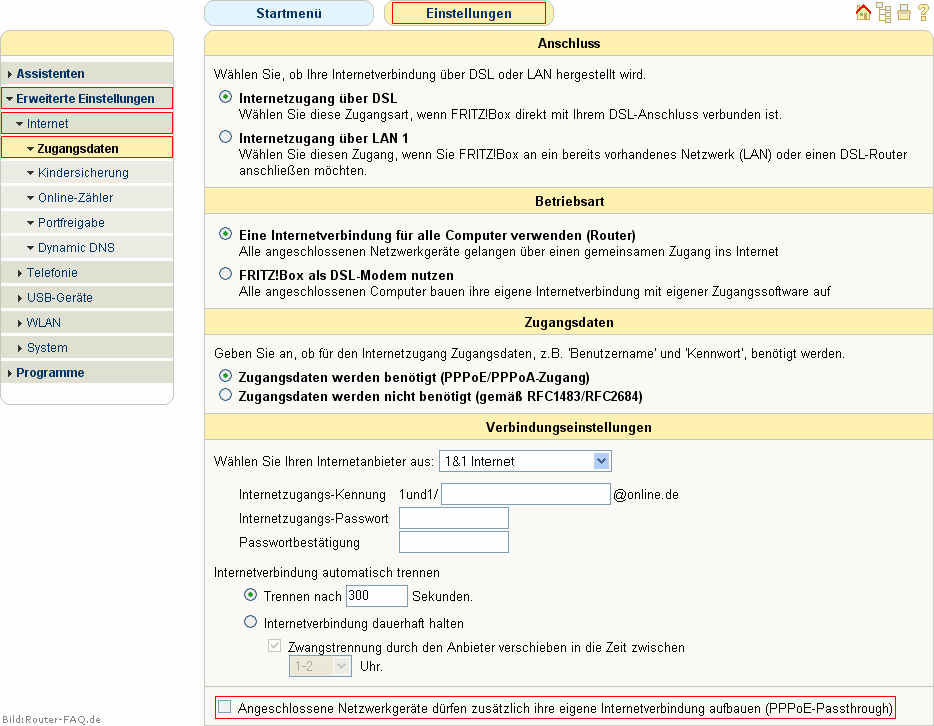Open Online-Zähler page

87,198
